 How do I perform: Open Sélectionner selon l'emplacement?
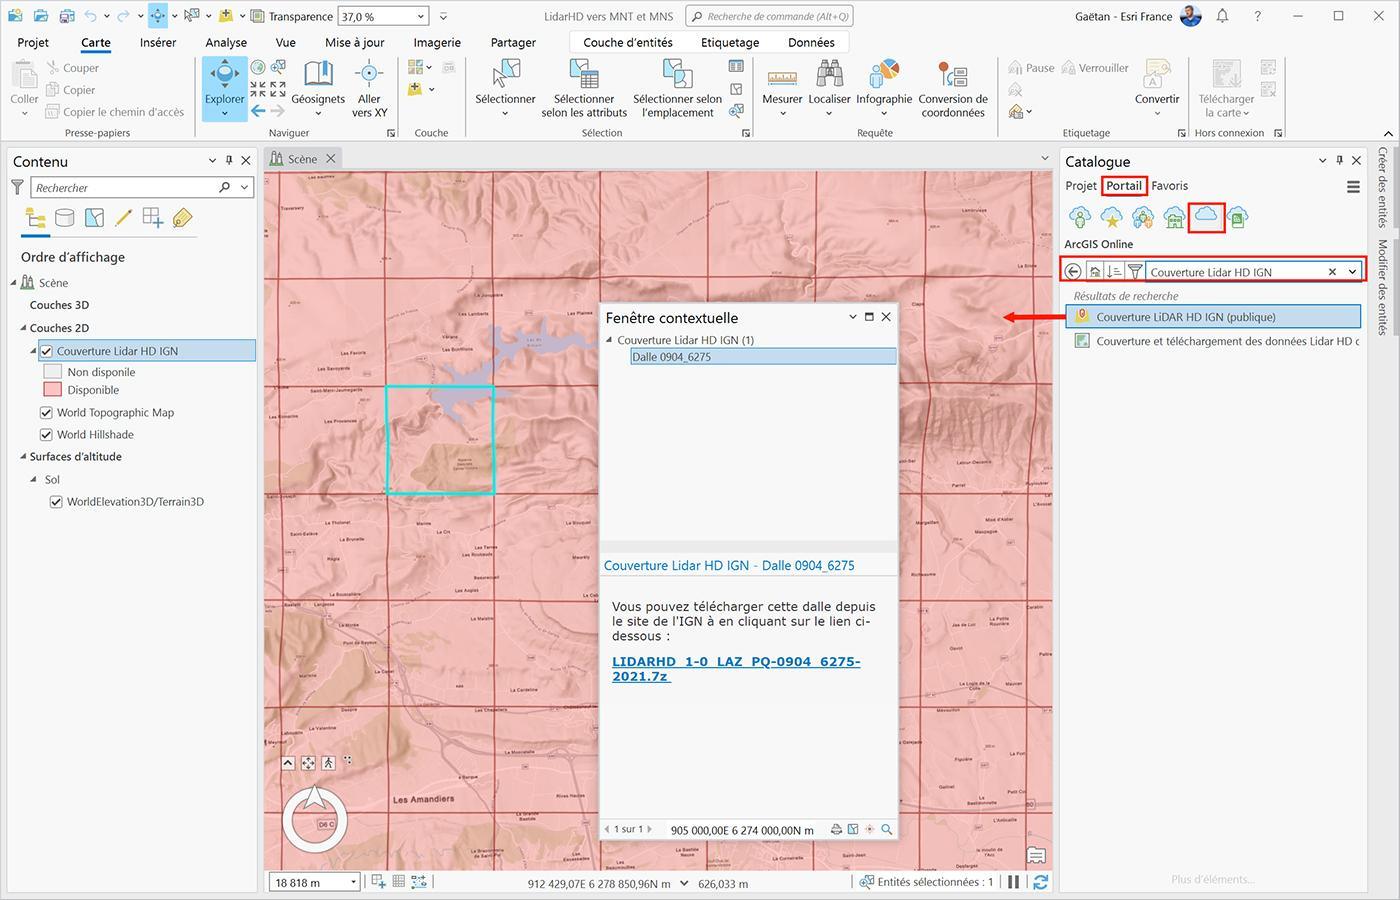pyautogui.click(x=677, y=88)
